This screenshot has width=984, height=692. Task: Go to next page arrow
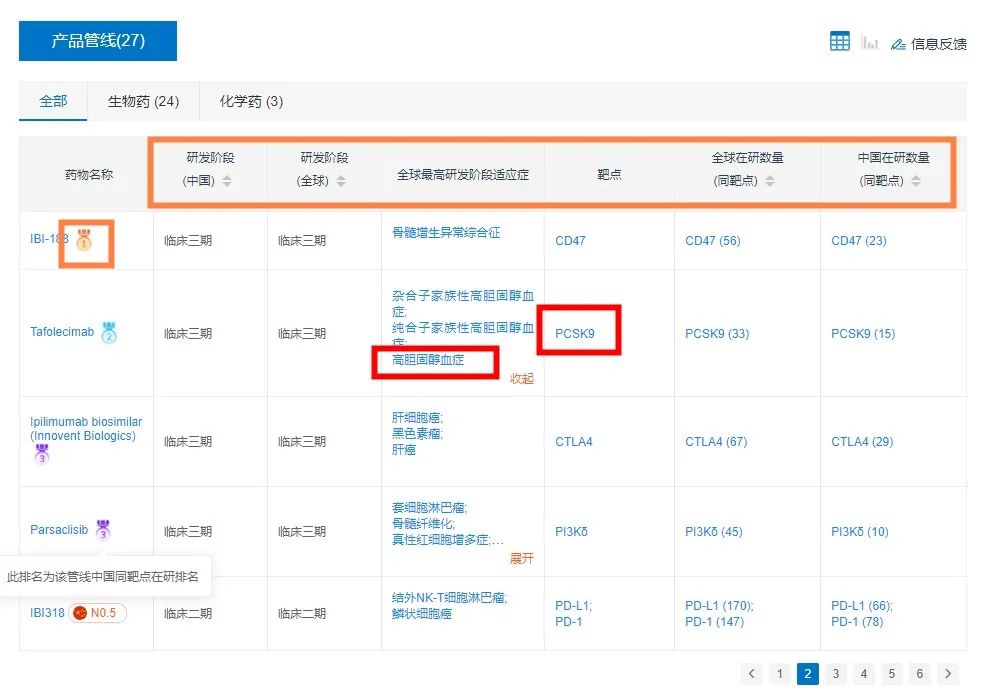coord(948,674)
